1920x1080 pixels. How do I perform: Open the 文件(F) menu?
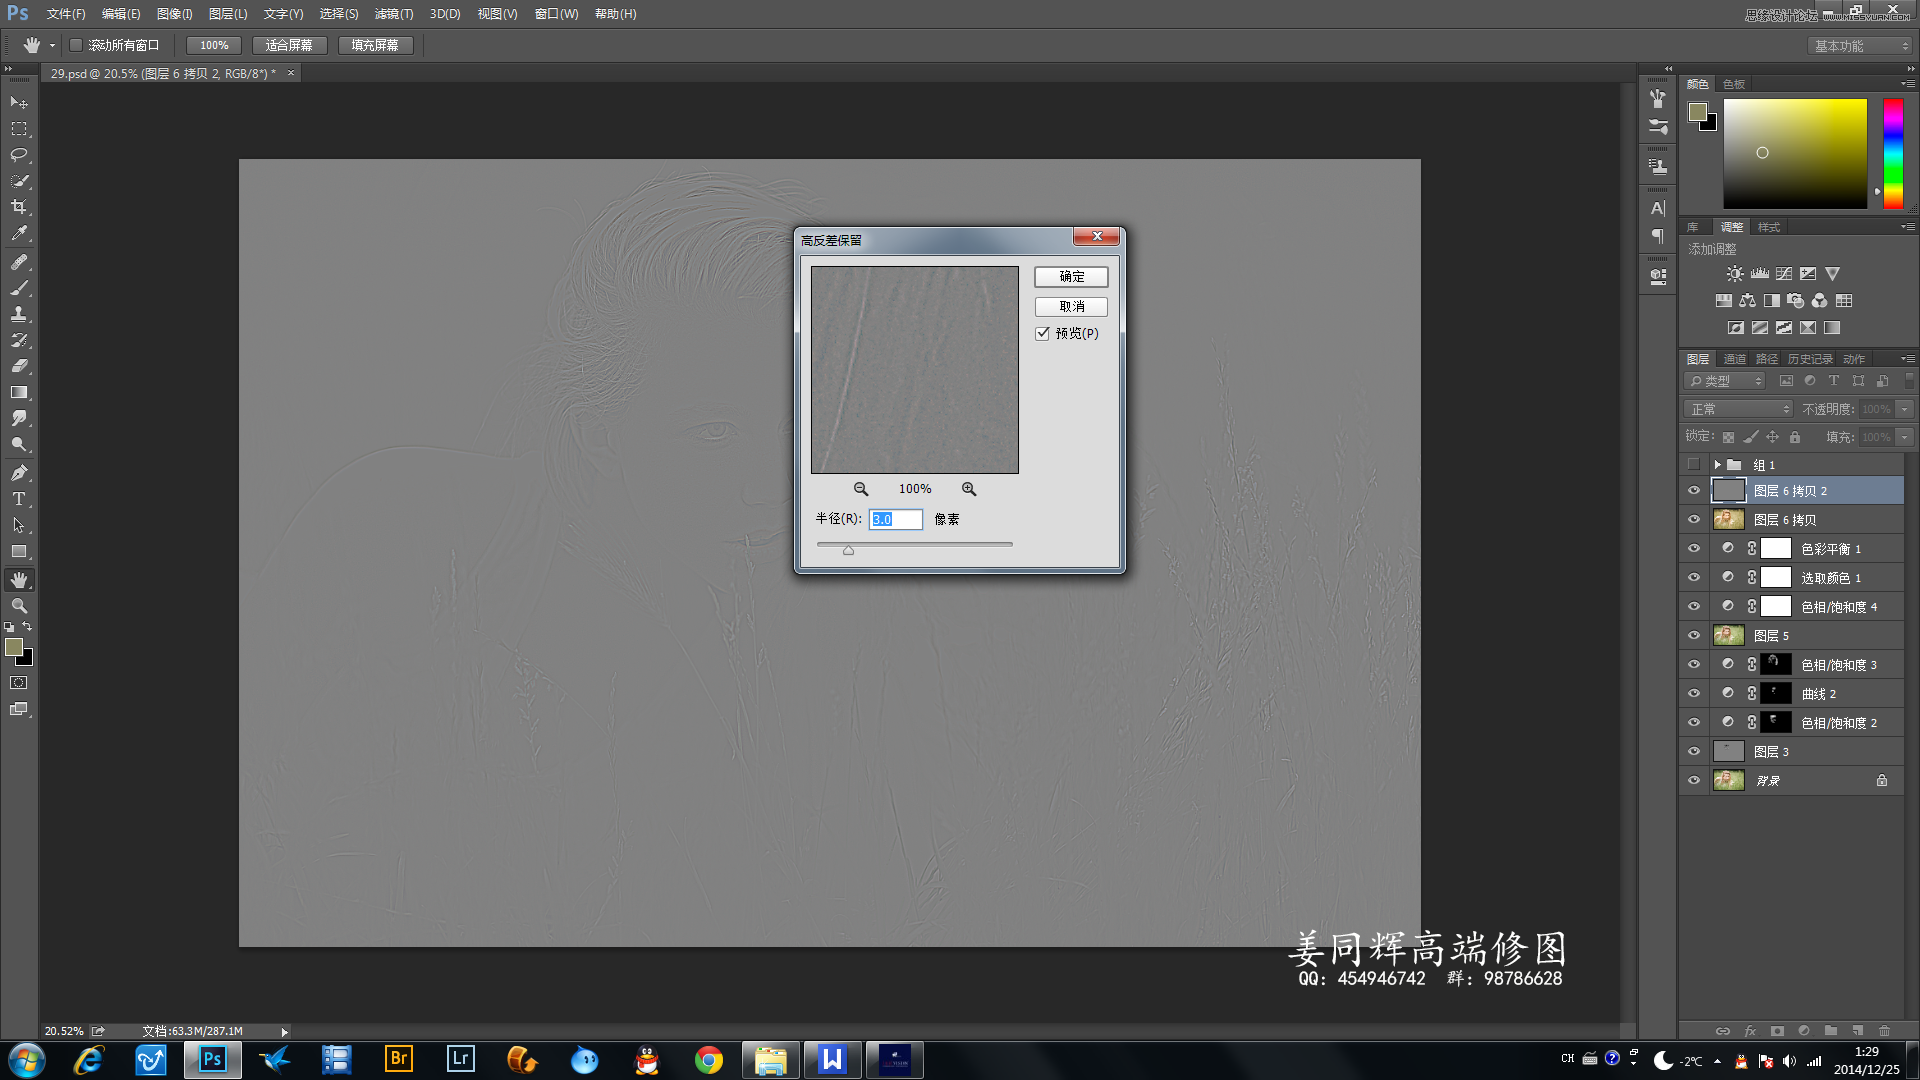tap(66, 14)
